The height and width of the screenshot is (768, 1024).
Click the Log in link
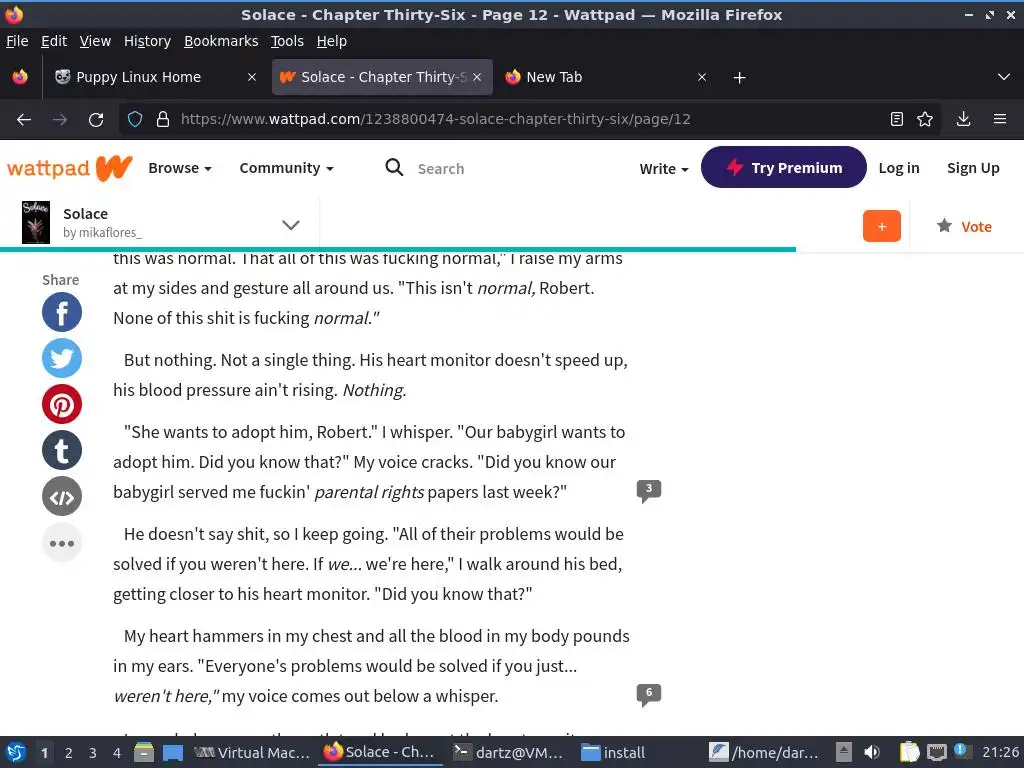899,168
